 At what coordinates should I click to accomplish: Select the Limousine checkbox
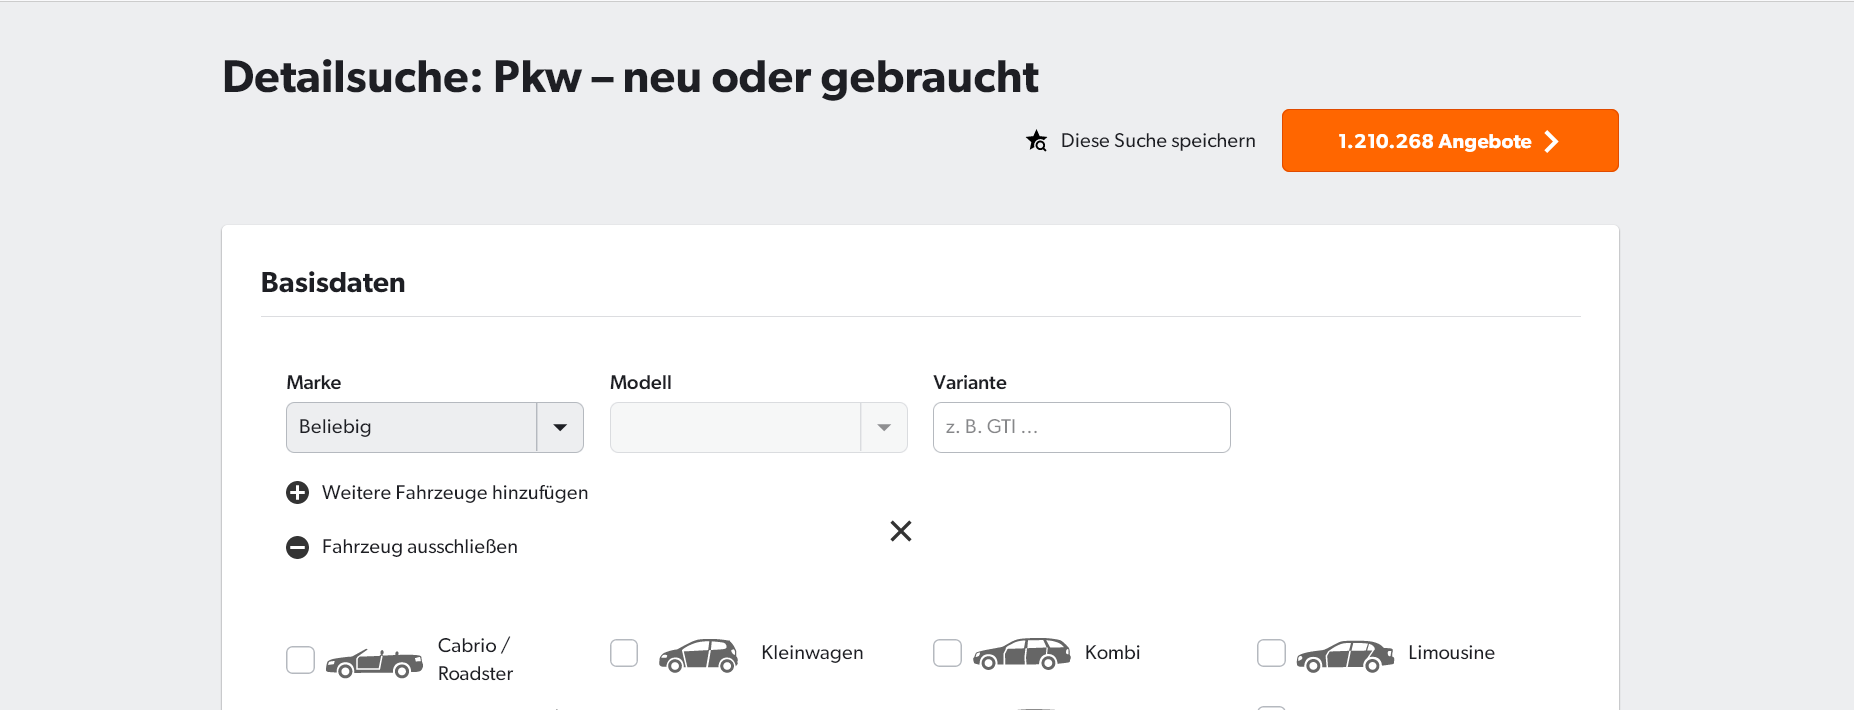pyautogui.click(x=1271, y=653)
